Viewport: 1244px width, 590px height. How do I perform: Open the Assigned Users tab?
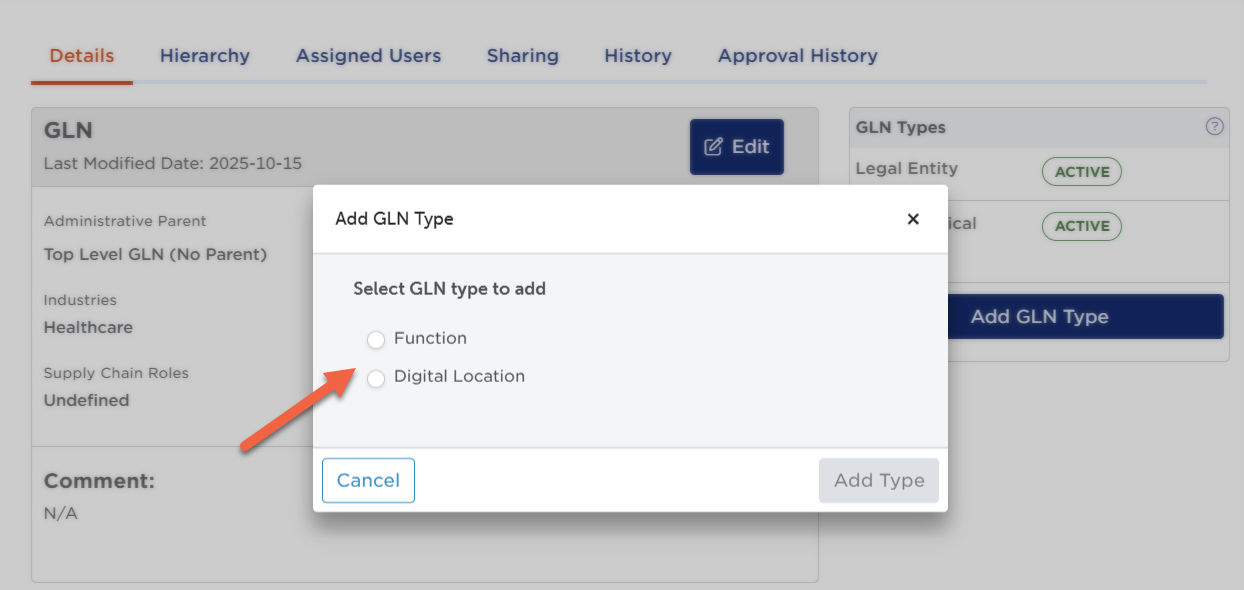pyautogui.click(x=368, y=56)
